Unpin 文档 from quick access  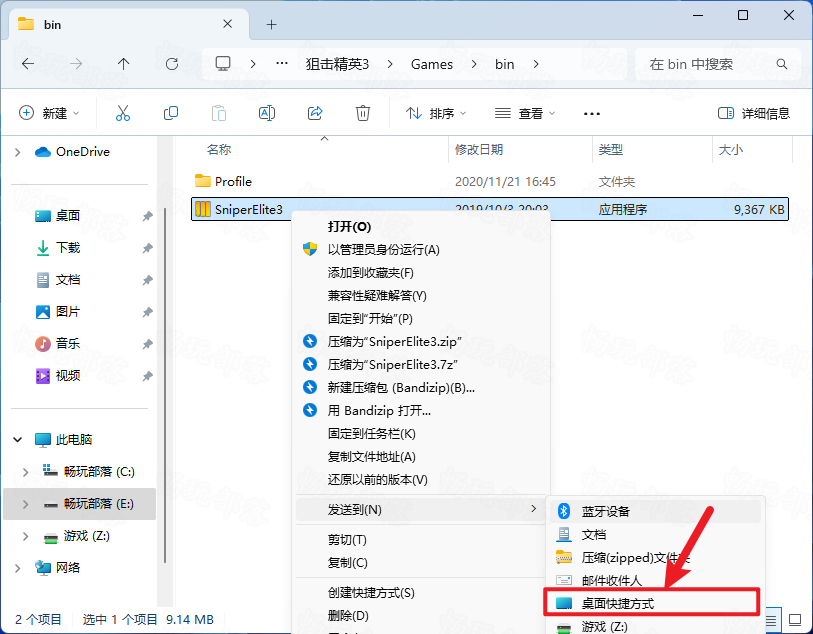pos(148,280)
